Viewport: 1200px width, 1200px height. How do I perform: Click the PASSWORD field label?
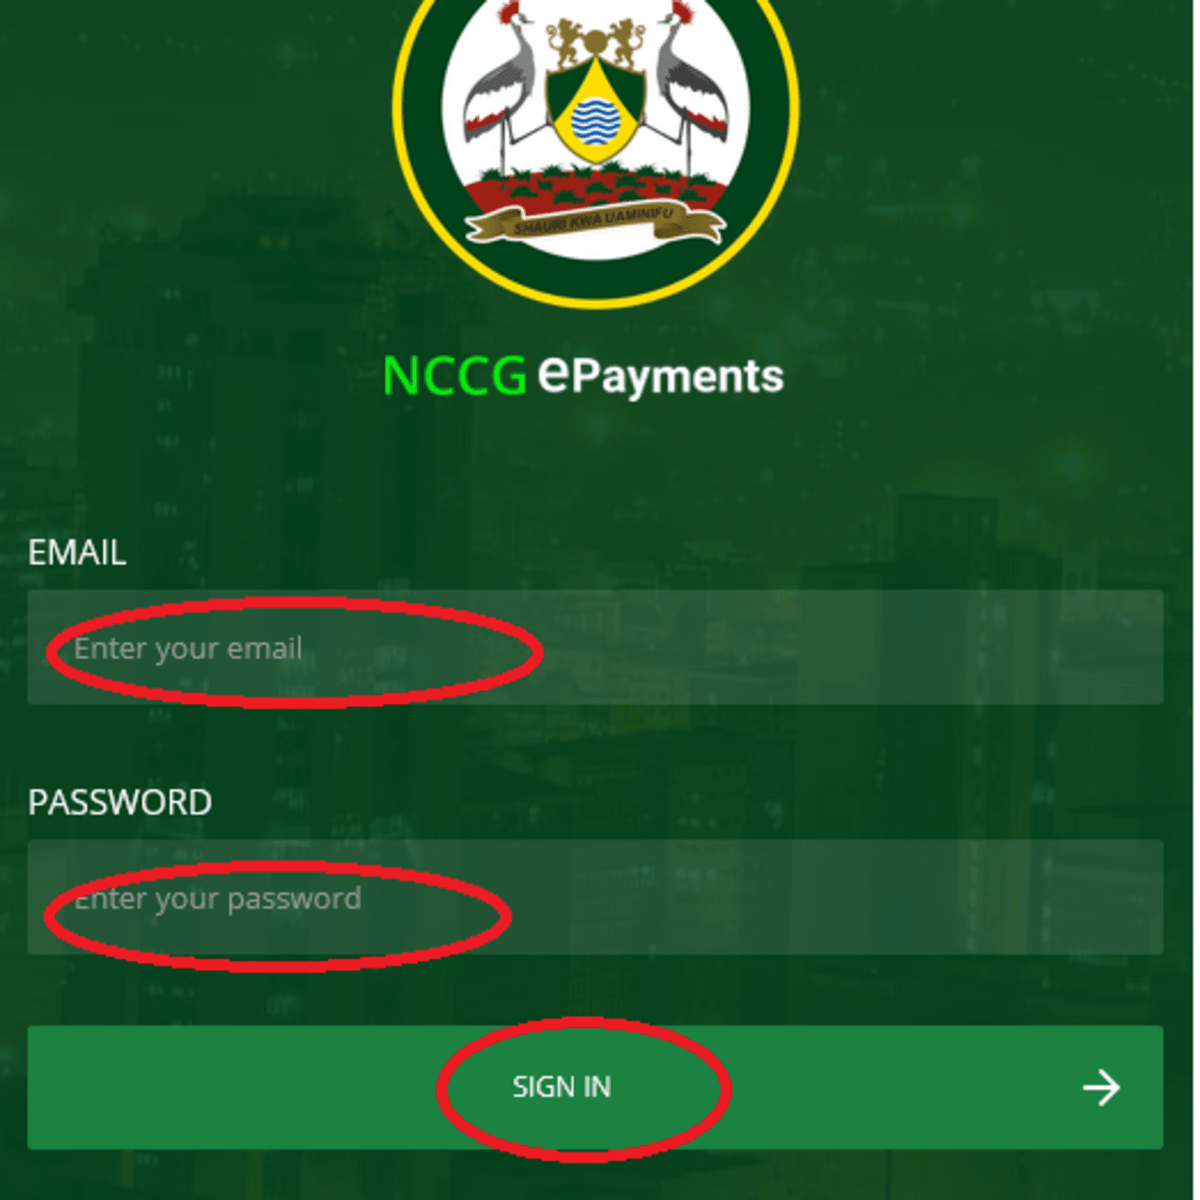point(120,802)
